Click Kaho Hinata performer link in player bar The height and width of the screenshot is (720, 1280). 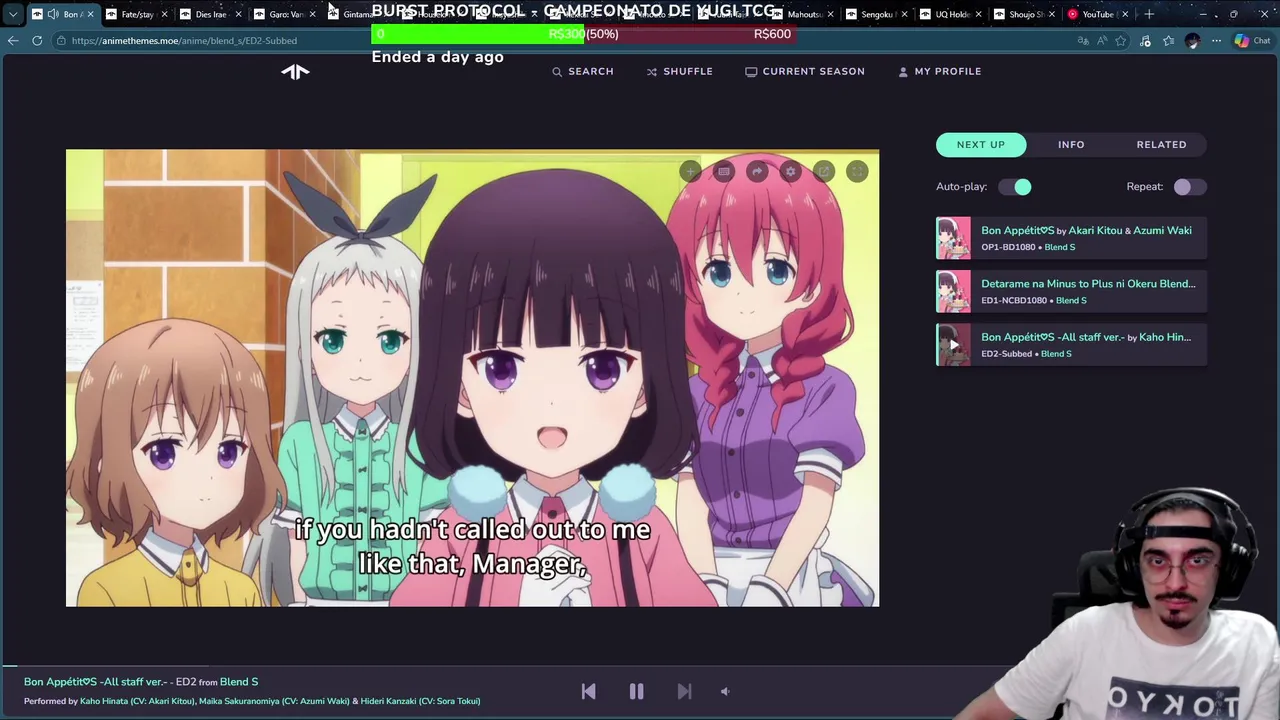137,701
